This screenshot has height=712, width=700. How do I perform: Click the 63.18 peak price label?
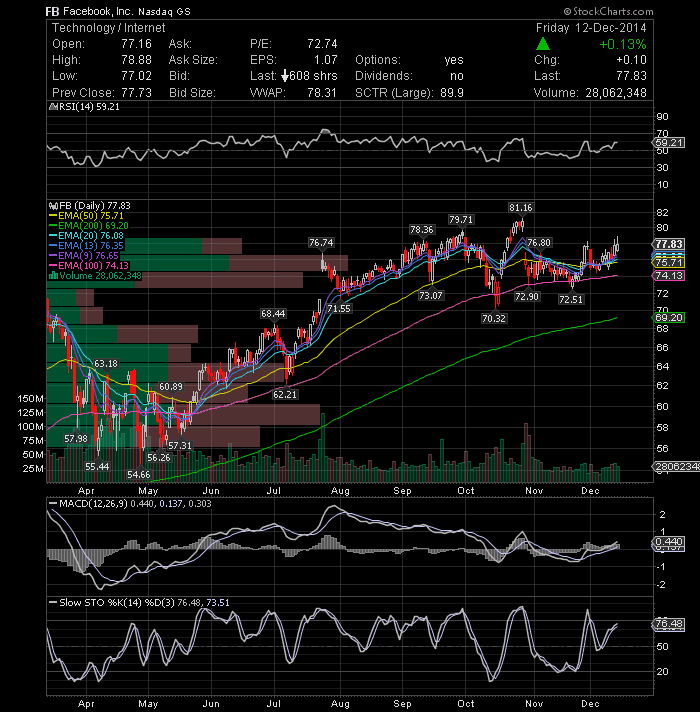point(106,363)
